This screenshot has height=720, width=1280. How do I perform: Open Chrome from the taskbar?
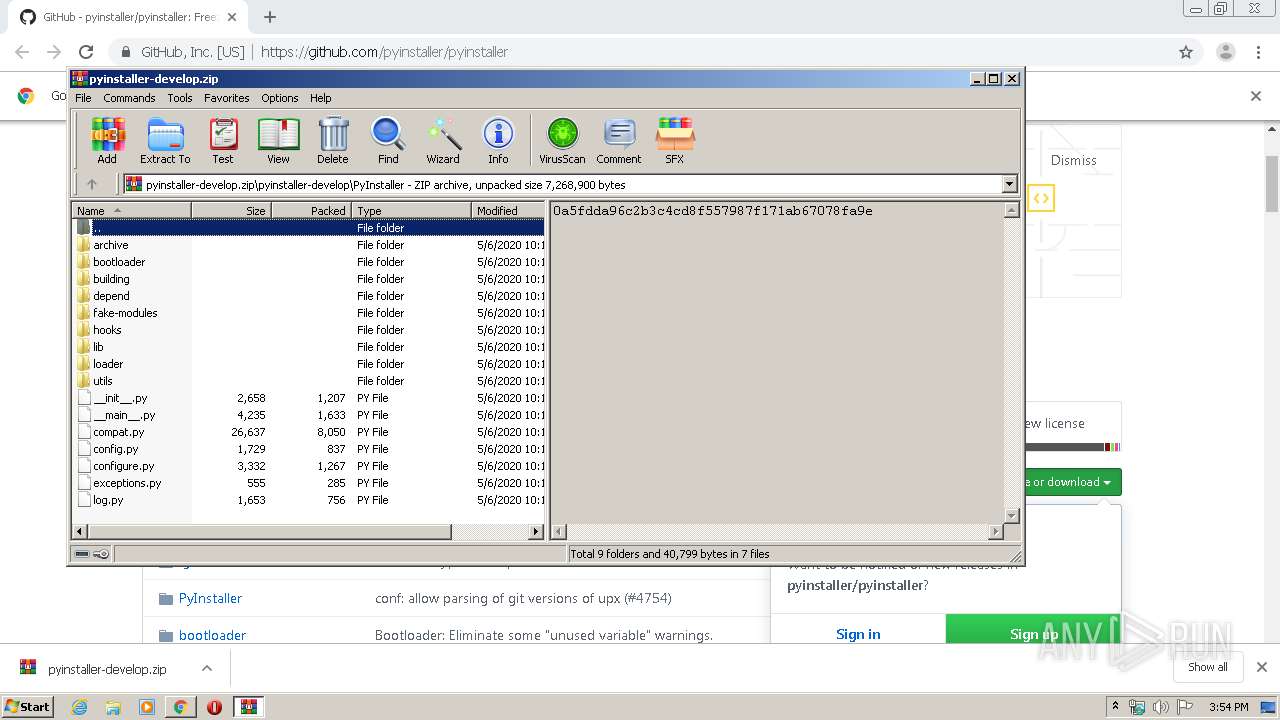pos(180,707)
